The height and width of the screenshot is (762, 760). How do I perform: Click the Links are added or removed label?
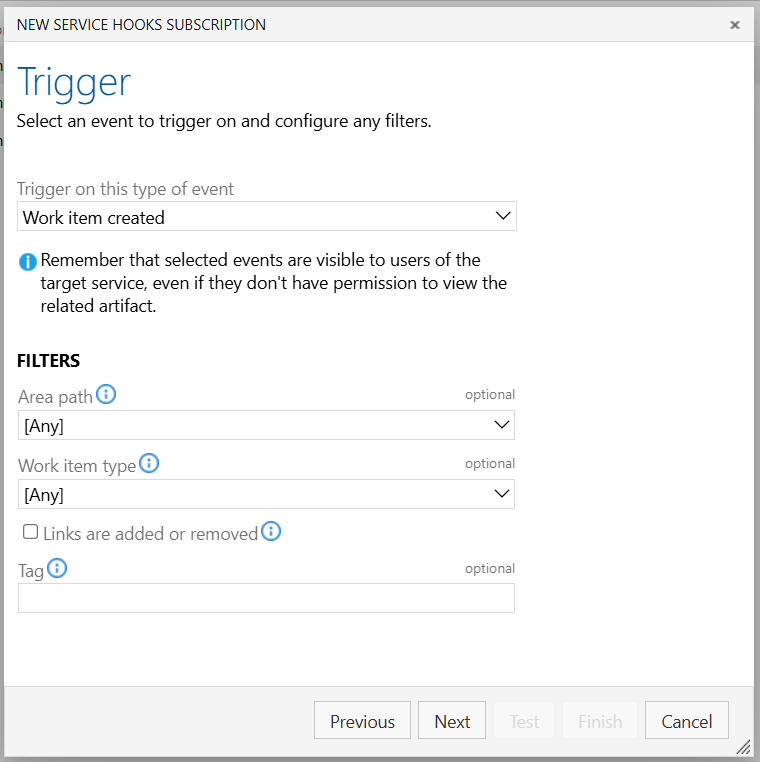point(151,534)
